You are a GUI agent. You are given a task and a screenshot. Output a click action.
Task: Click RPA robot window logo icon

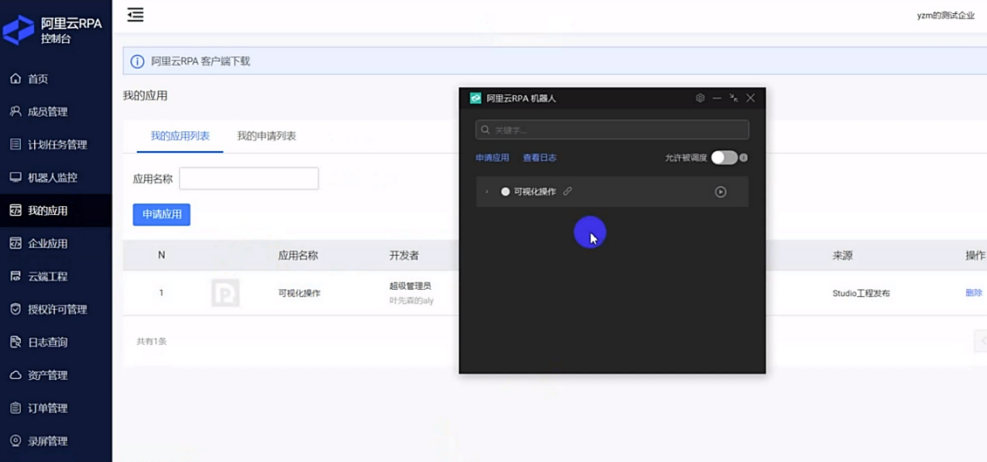tap(476, 98)
